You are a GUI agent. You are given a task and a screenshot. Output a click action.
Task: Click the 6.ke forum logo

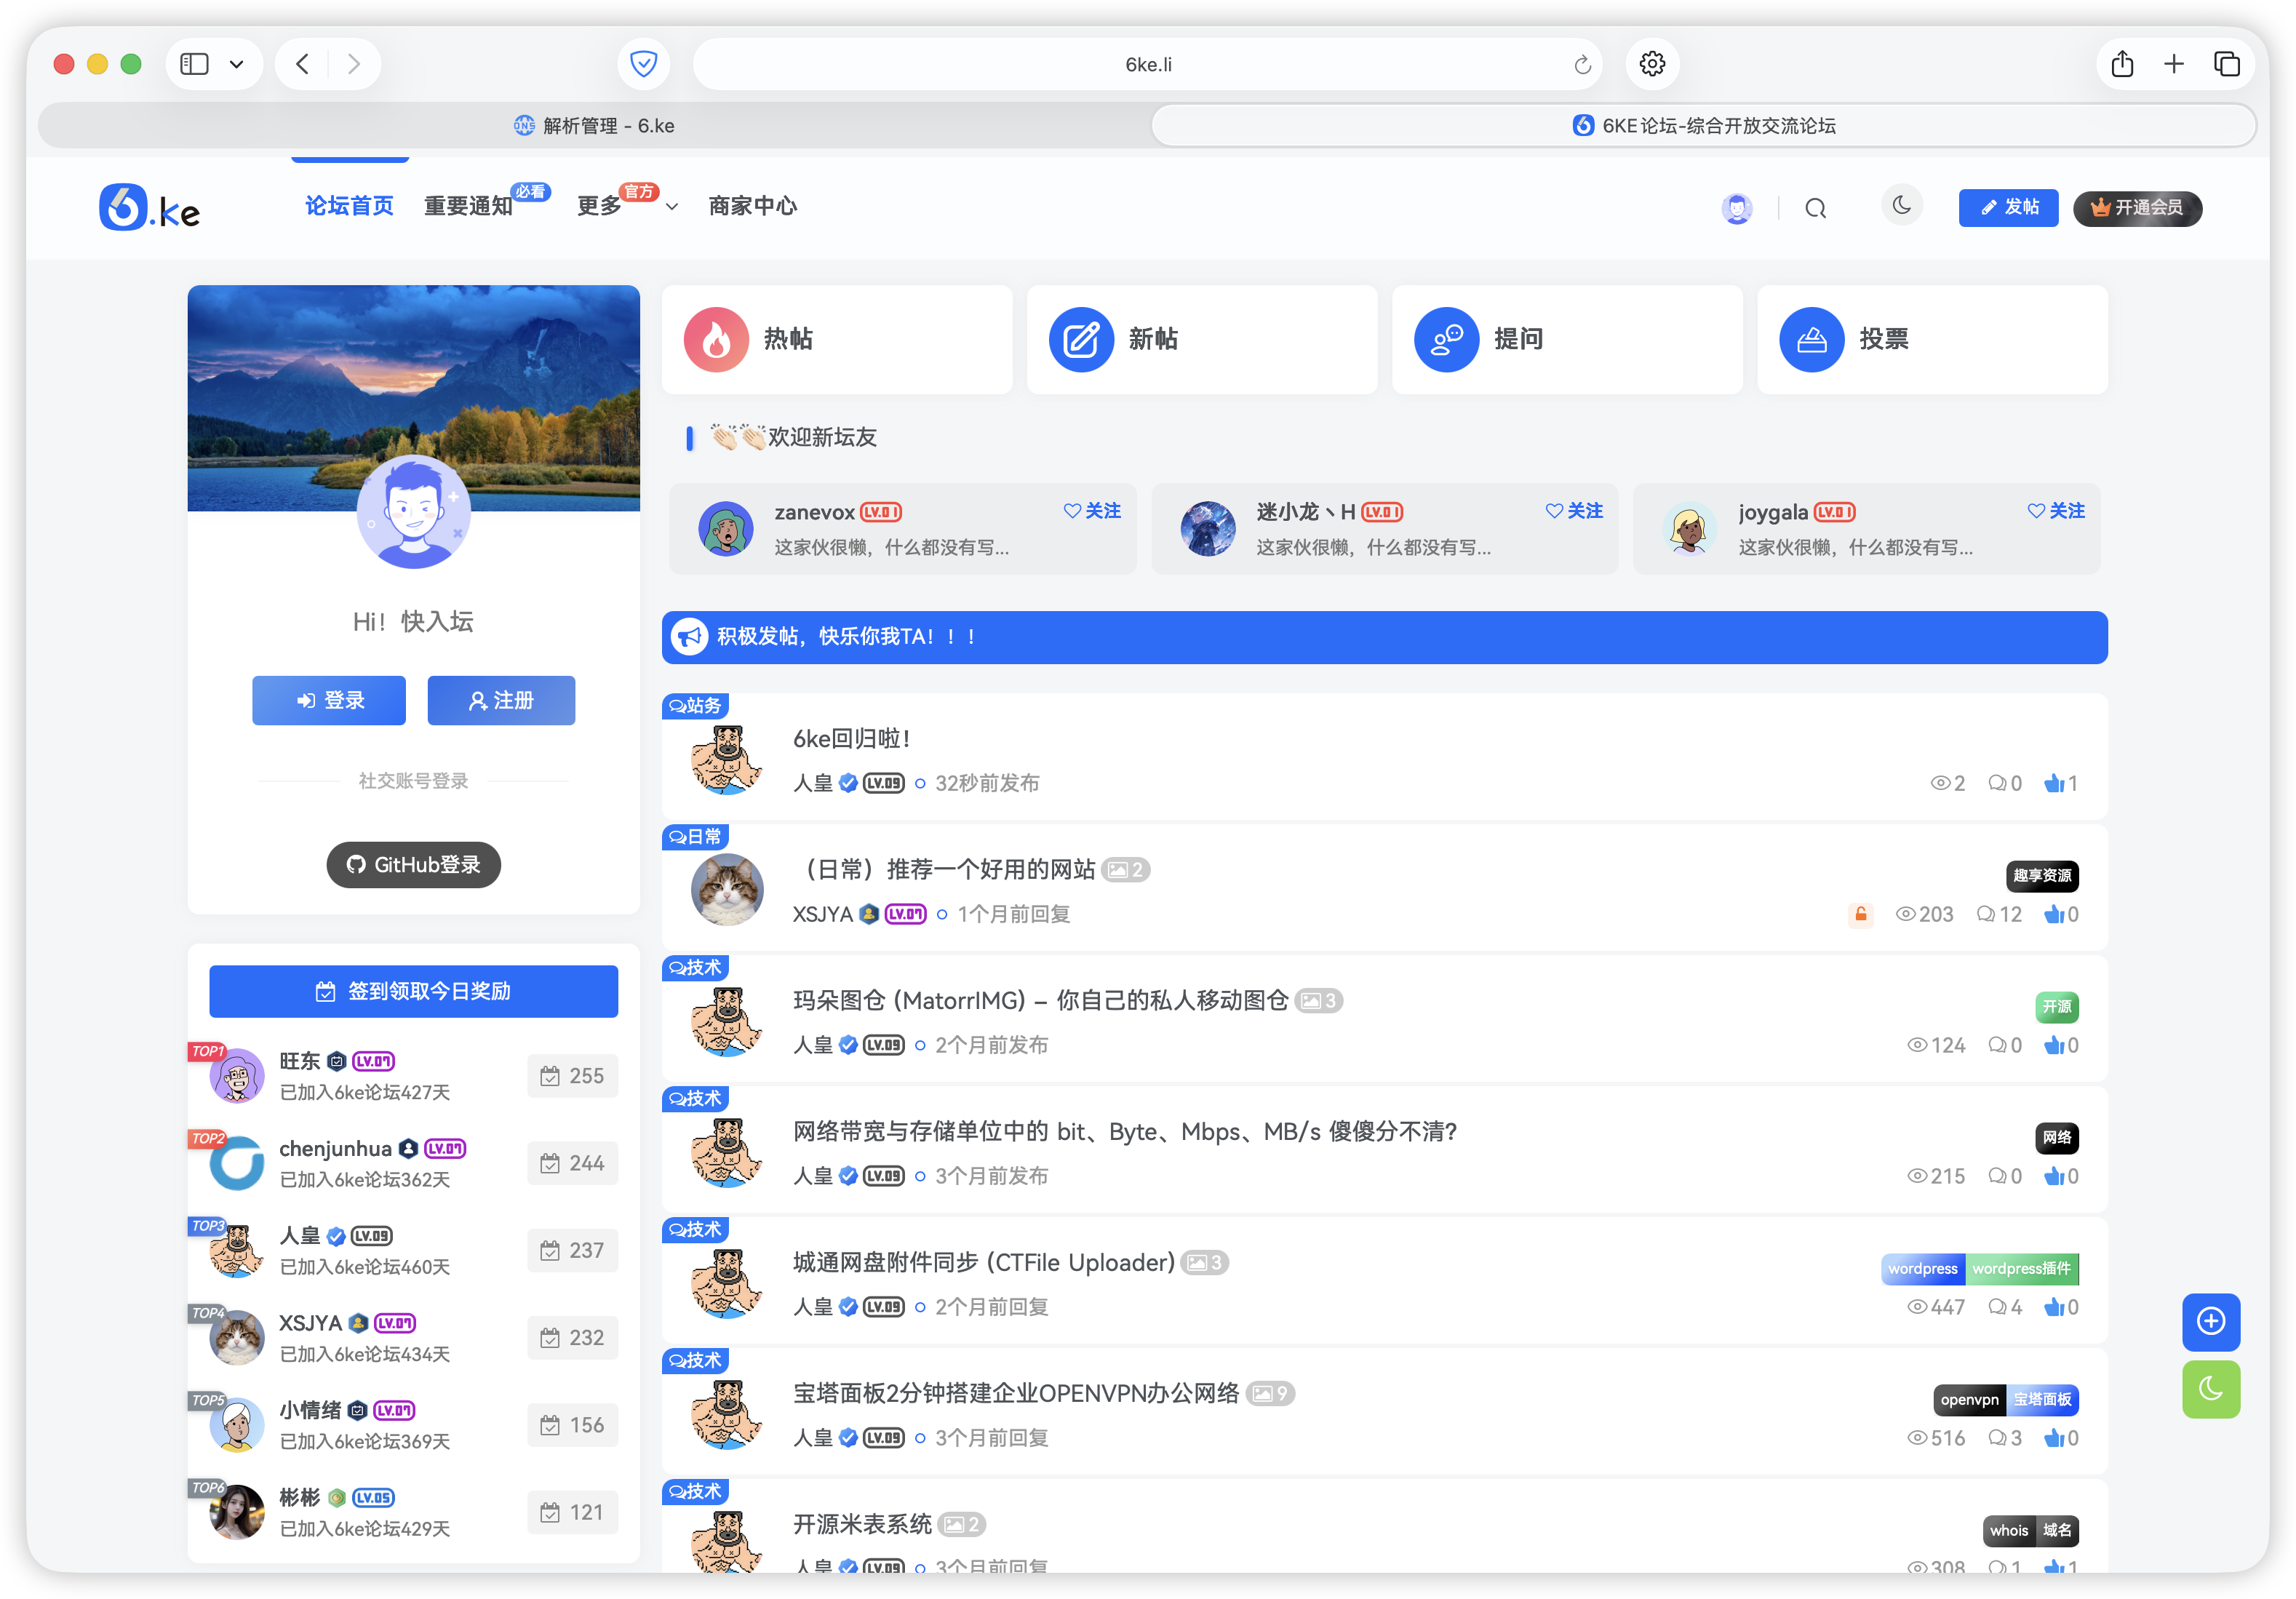pos(150,207)
